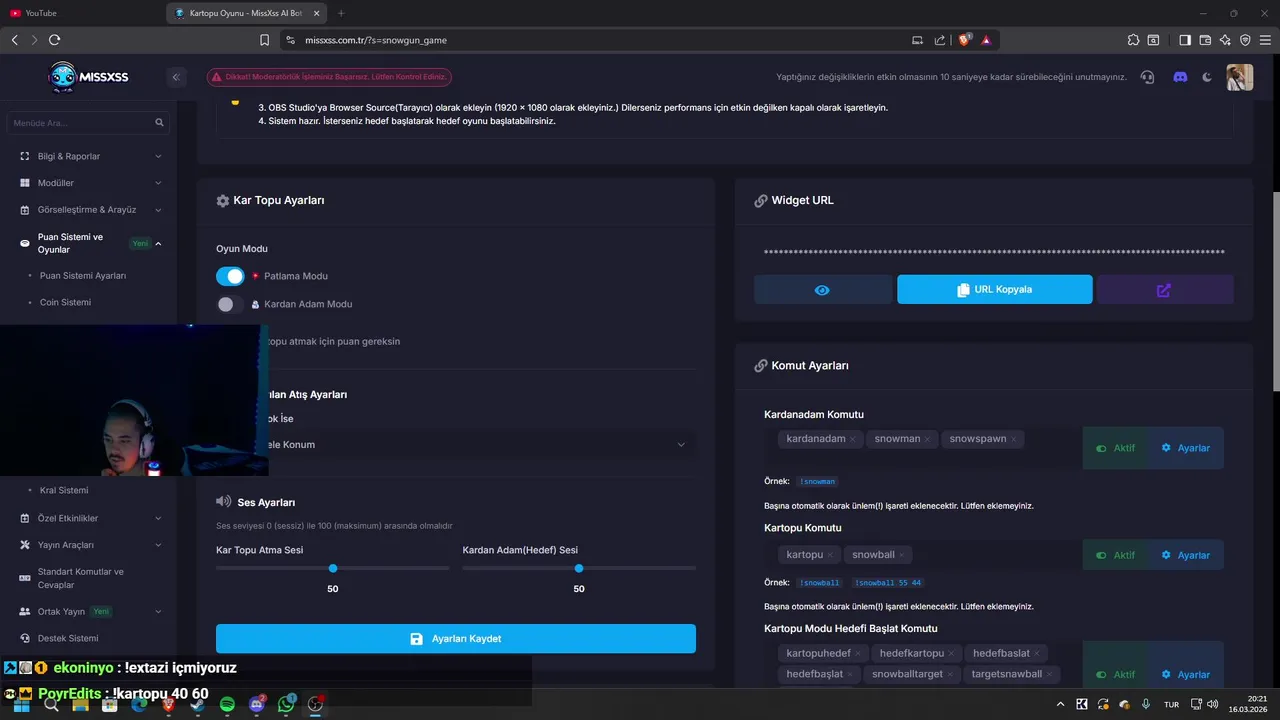Click the page vertical scrollbar thumb

(1275, 291)
